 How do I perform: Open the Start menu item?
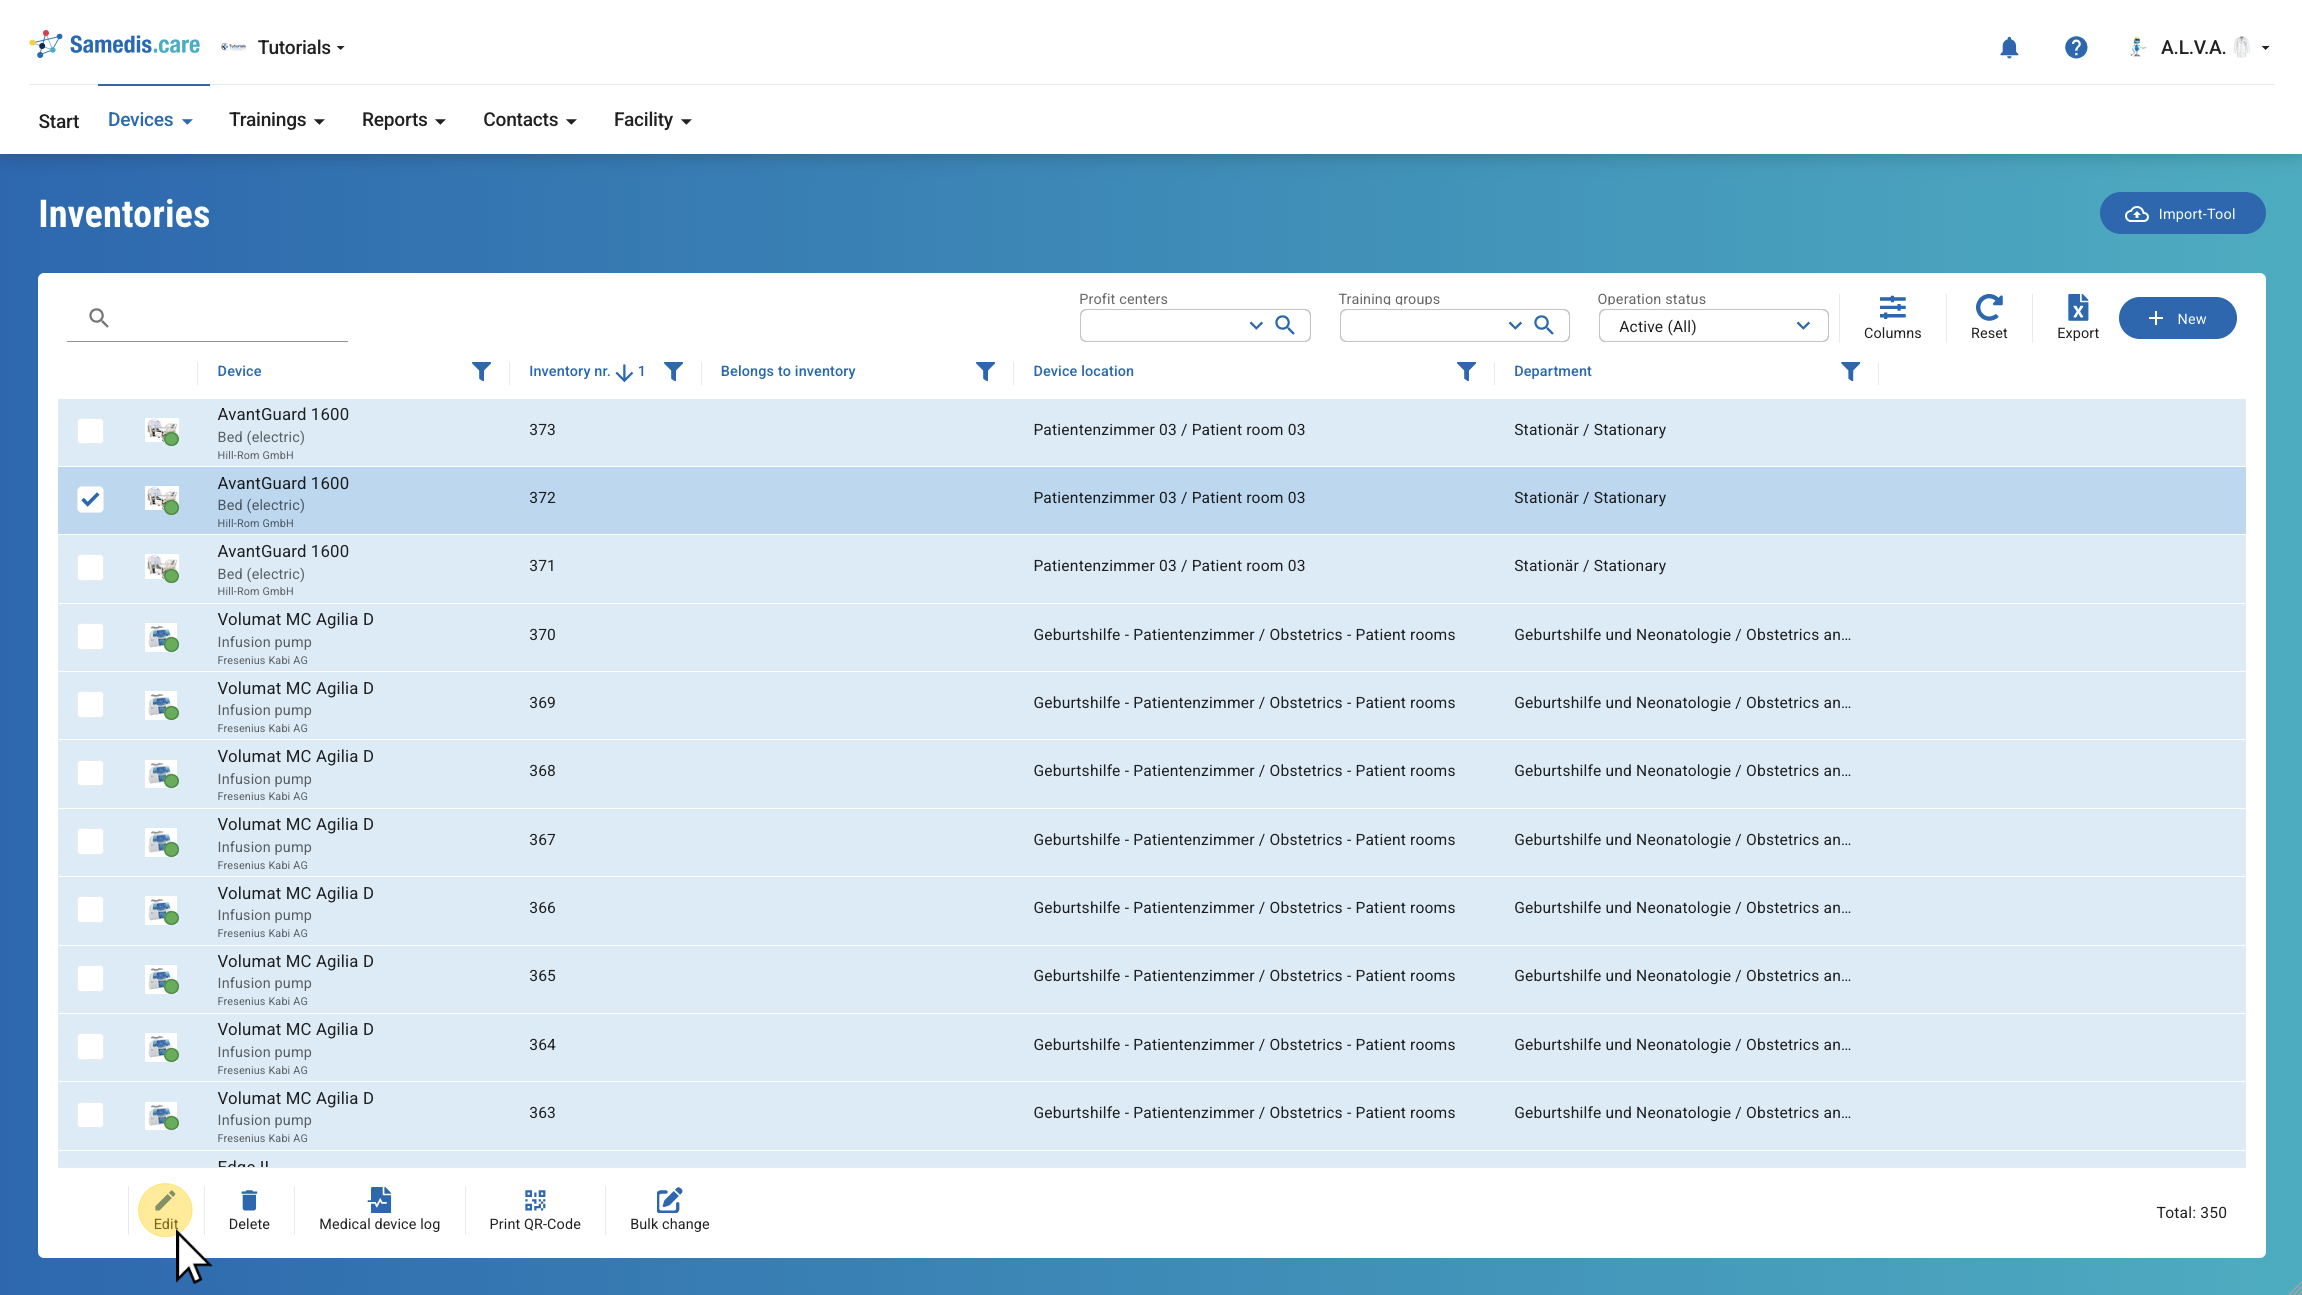59,121
